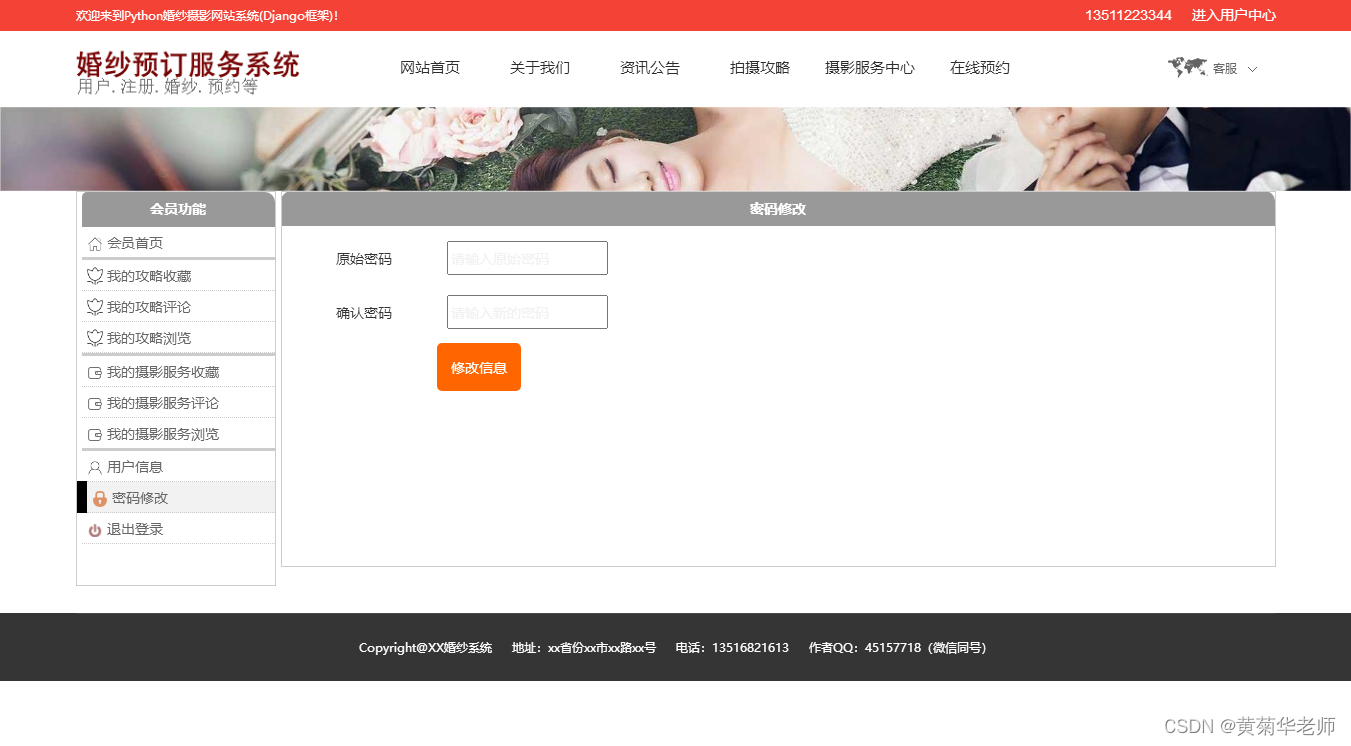
Task: Click the footer text Copyright@XX婚纱系统
Action: click(425, 648)
